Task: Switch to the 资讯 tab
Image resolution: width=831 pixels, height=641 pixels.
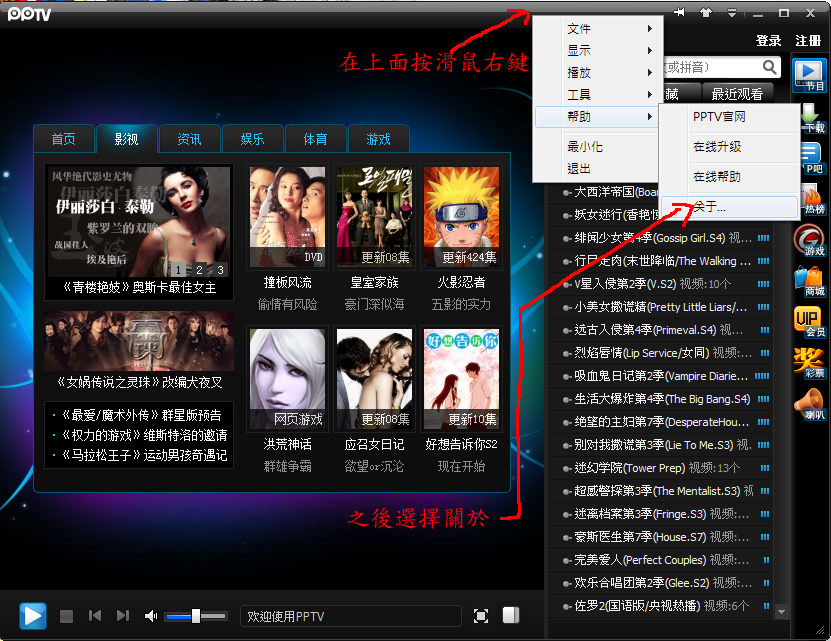Action: pyautogui.click(x=189, y=139)
